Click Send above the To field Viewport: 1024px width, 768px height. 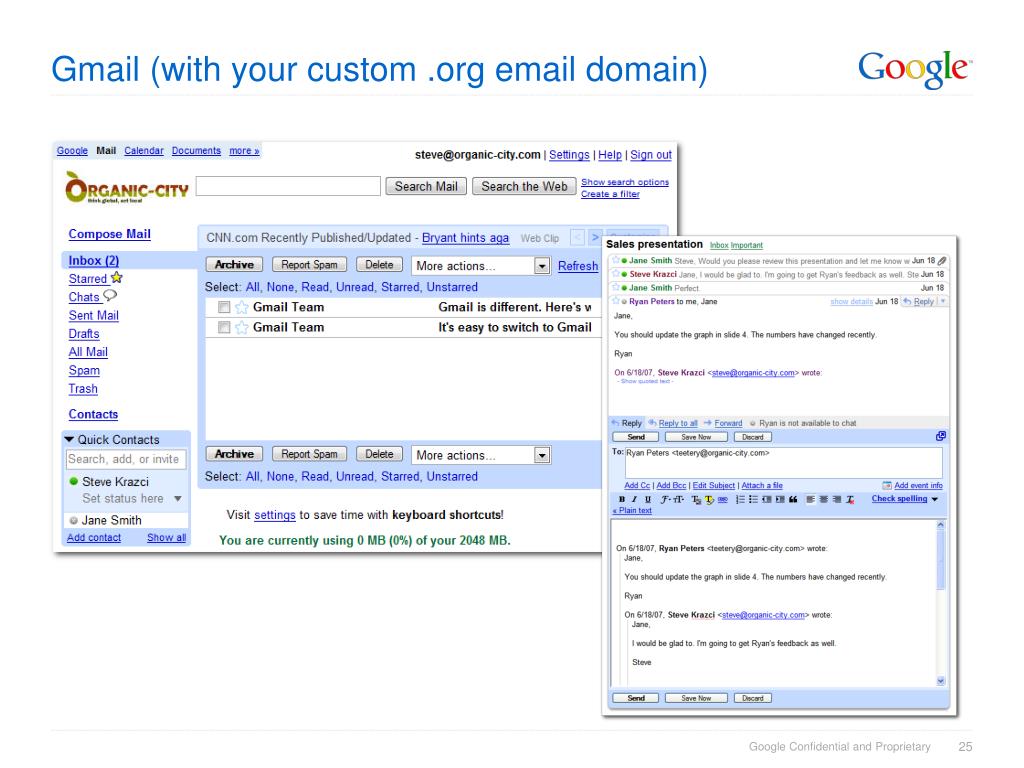635,437
